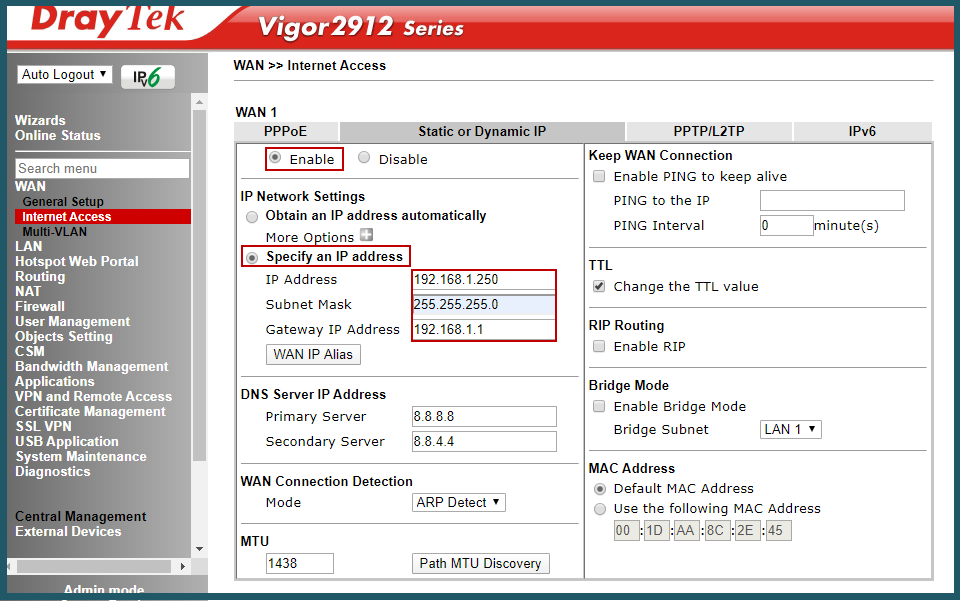
Task: Expand More Options plus icon
Action: pos(366,235)
